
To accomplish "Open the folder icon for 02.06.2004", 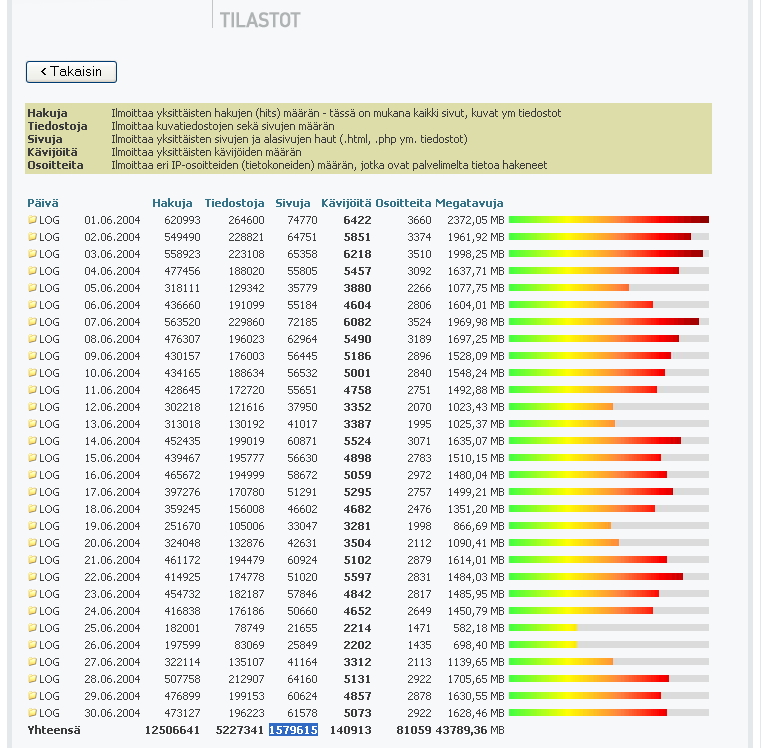I will [x=33, y=237].
